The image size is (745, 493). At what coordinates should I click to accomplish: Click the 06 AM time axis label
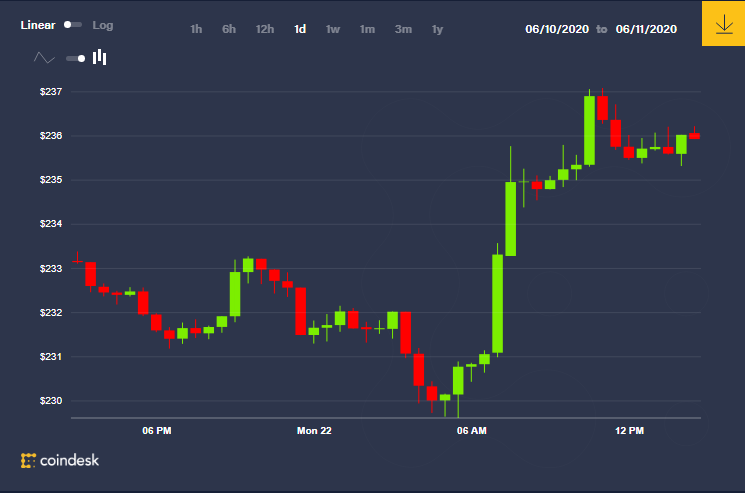point(472,431)
